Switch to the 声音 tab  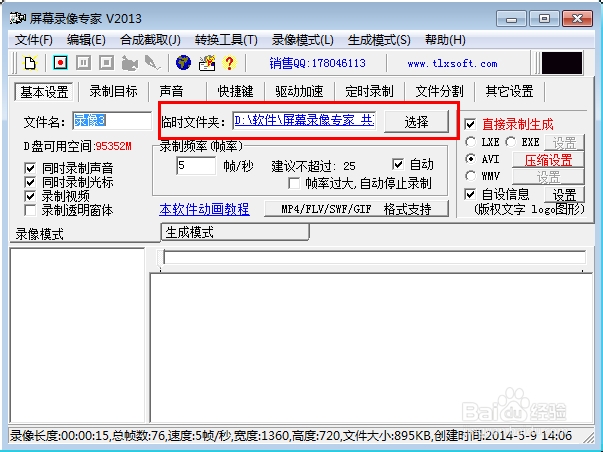click(172, 92)
